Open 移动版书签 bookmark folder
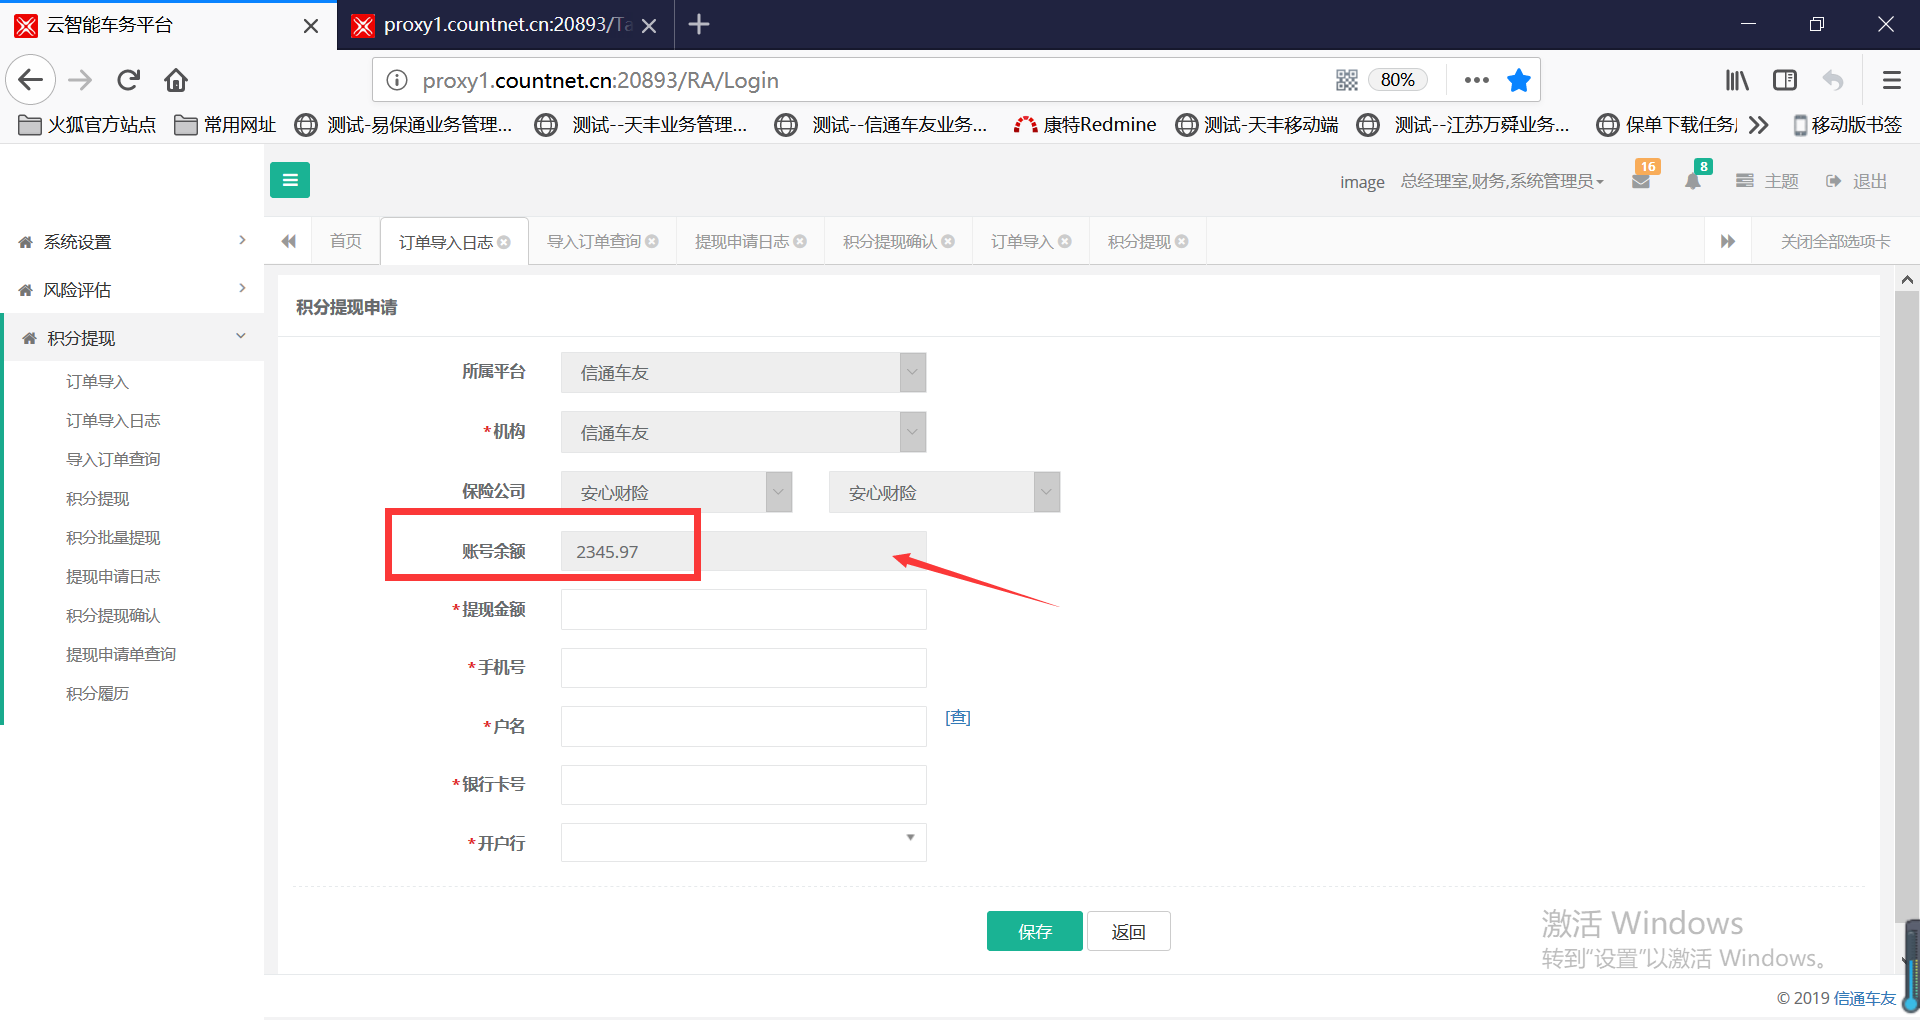1920x1020 pixels. click(1847, 125)
